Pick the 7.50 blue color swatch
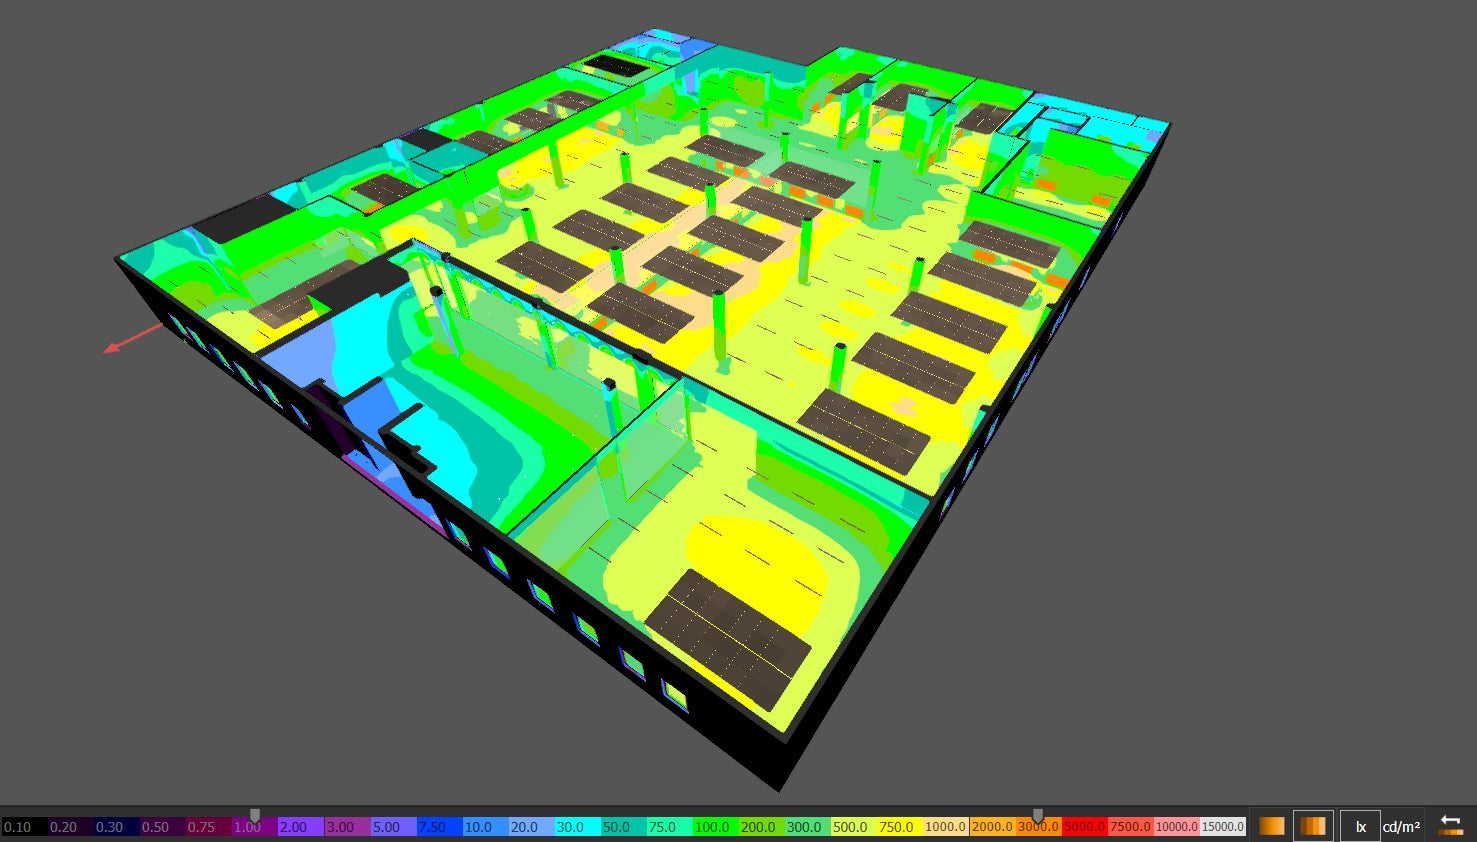 coord(439,828)
